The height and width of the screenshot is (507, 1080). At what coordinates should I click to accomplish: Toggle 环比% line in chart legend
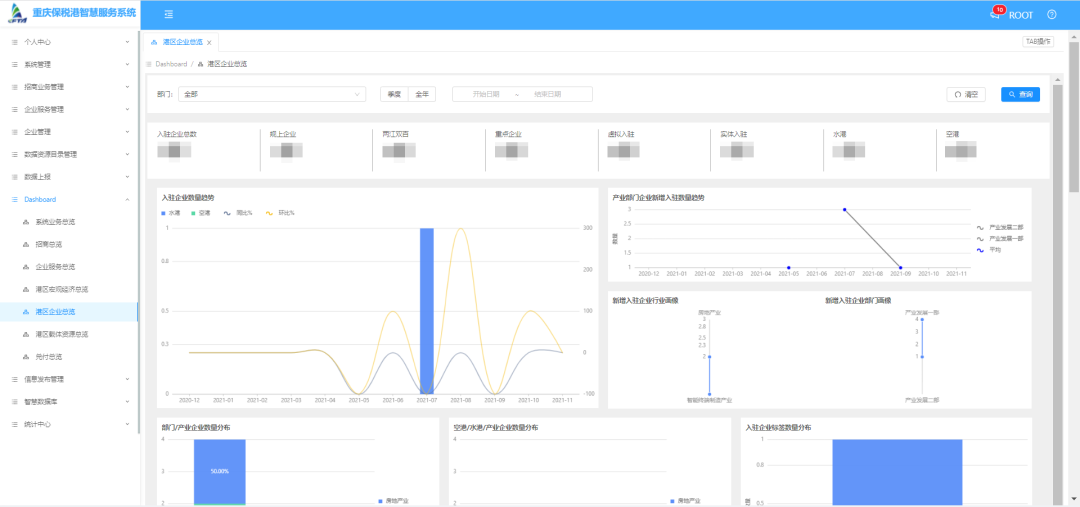280,213
